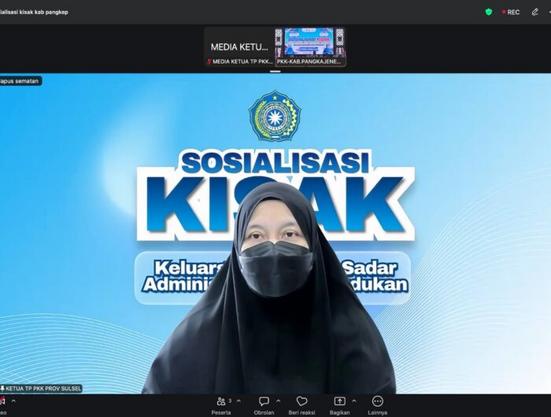Click the Hapus sematan unpin button
Image resolution: width=551 pixels, height=417 pixels.
pos(20,81)
